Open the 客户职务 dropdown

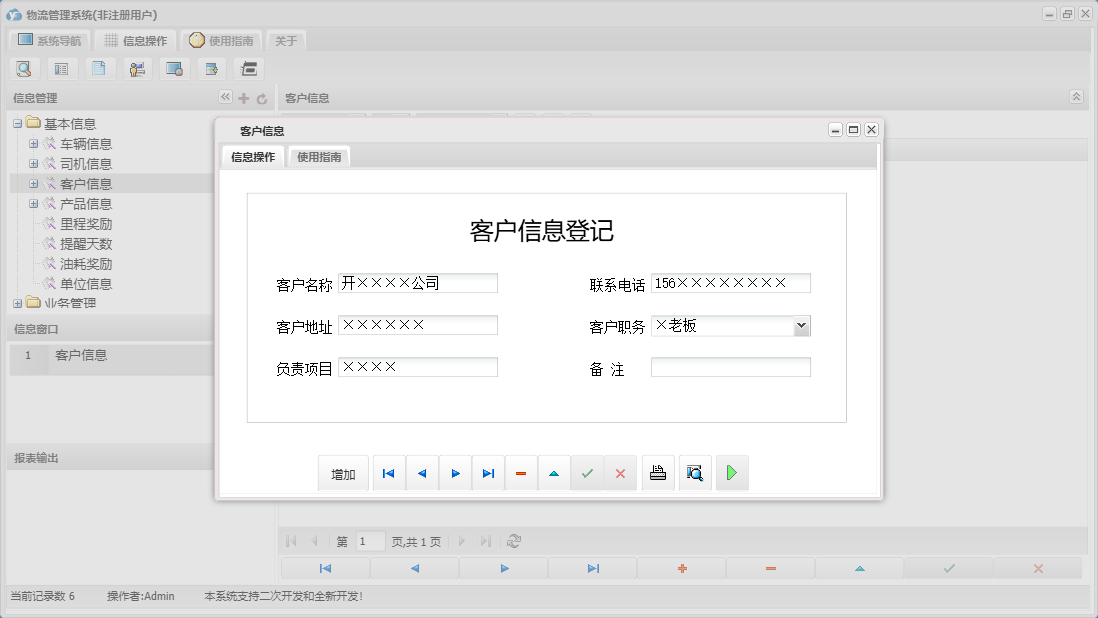point(802,325)
